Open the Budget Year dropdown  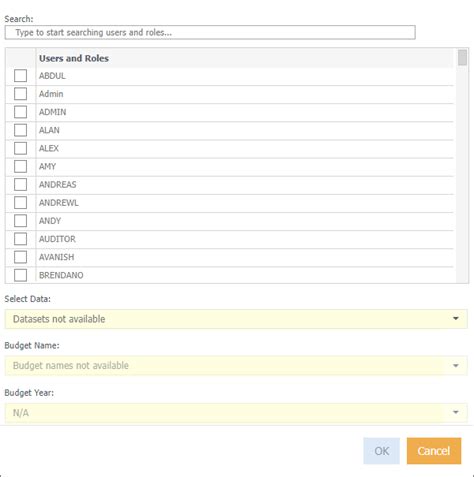pos(236,413)
